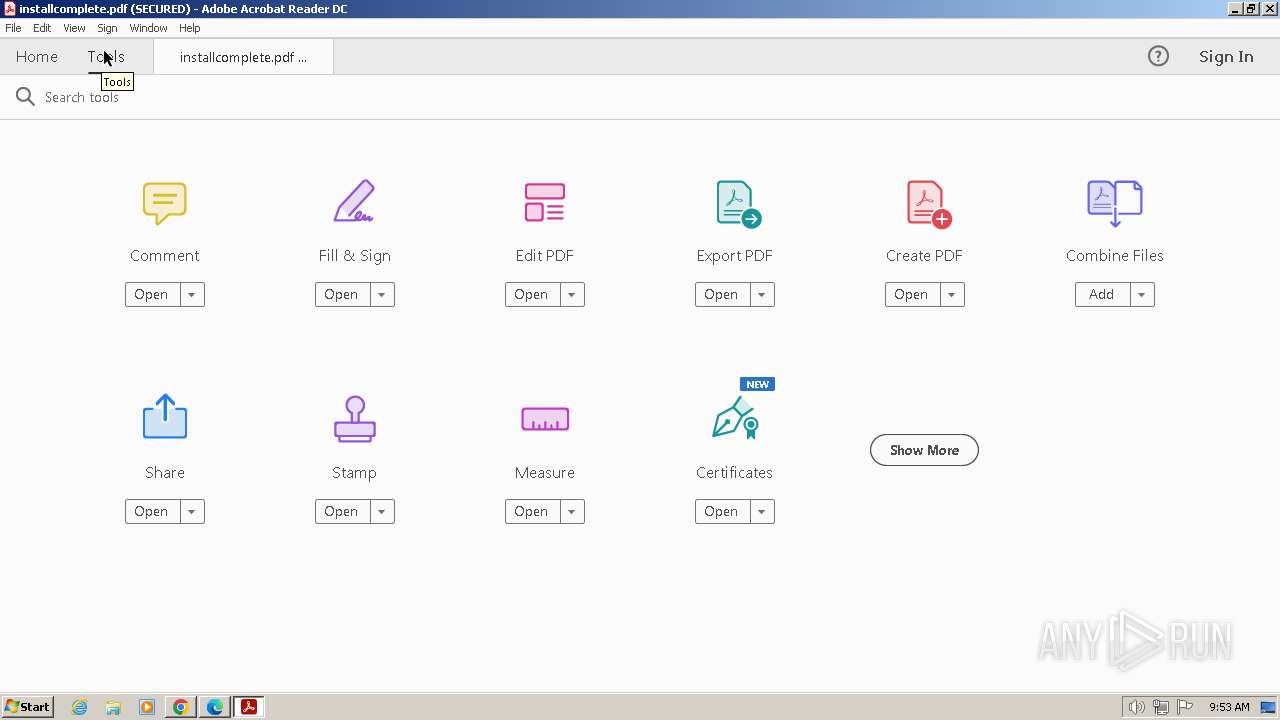Click Open button under Stamp
Viewport: 1280px width, 720px height.
341,511
